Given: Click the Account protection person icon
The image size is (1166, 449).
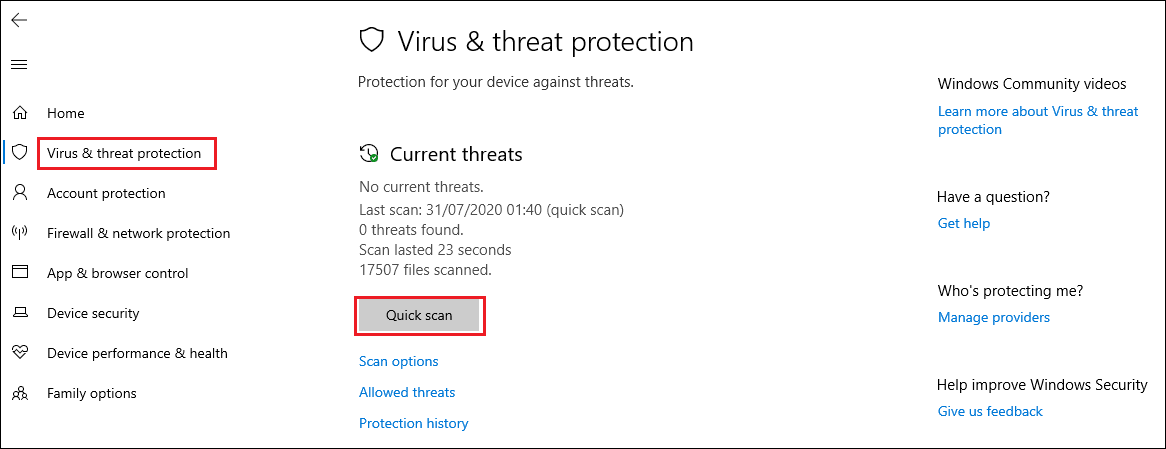Looking at the screenshot, I should tap(19, 193).
